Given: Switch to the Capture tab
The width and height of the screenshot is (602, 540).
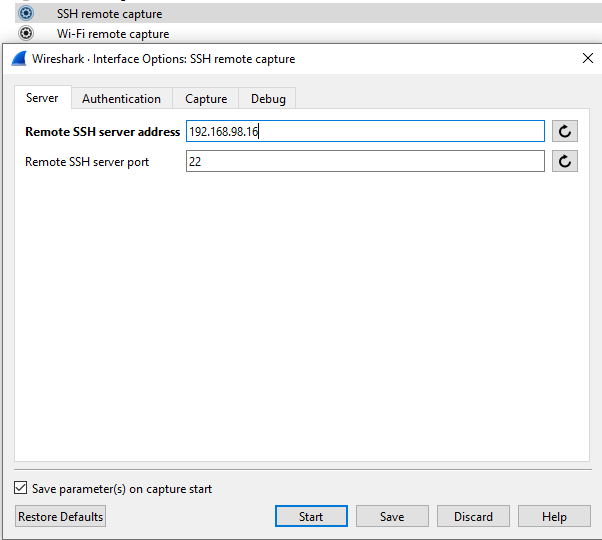Looking at the screenshot, I should [206, 99].
